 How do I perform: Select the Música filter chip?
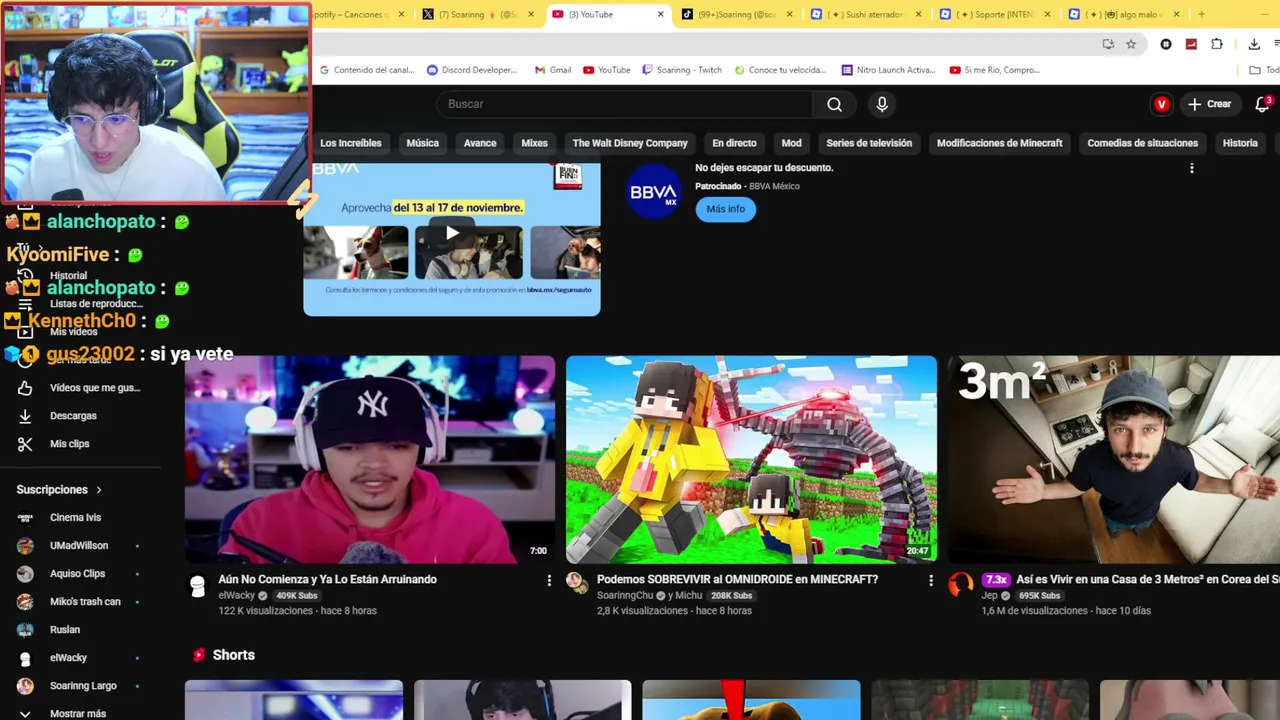[422, 143]
